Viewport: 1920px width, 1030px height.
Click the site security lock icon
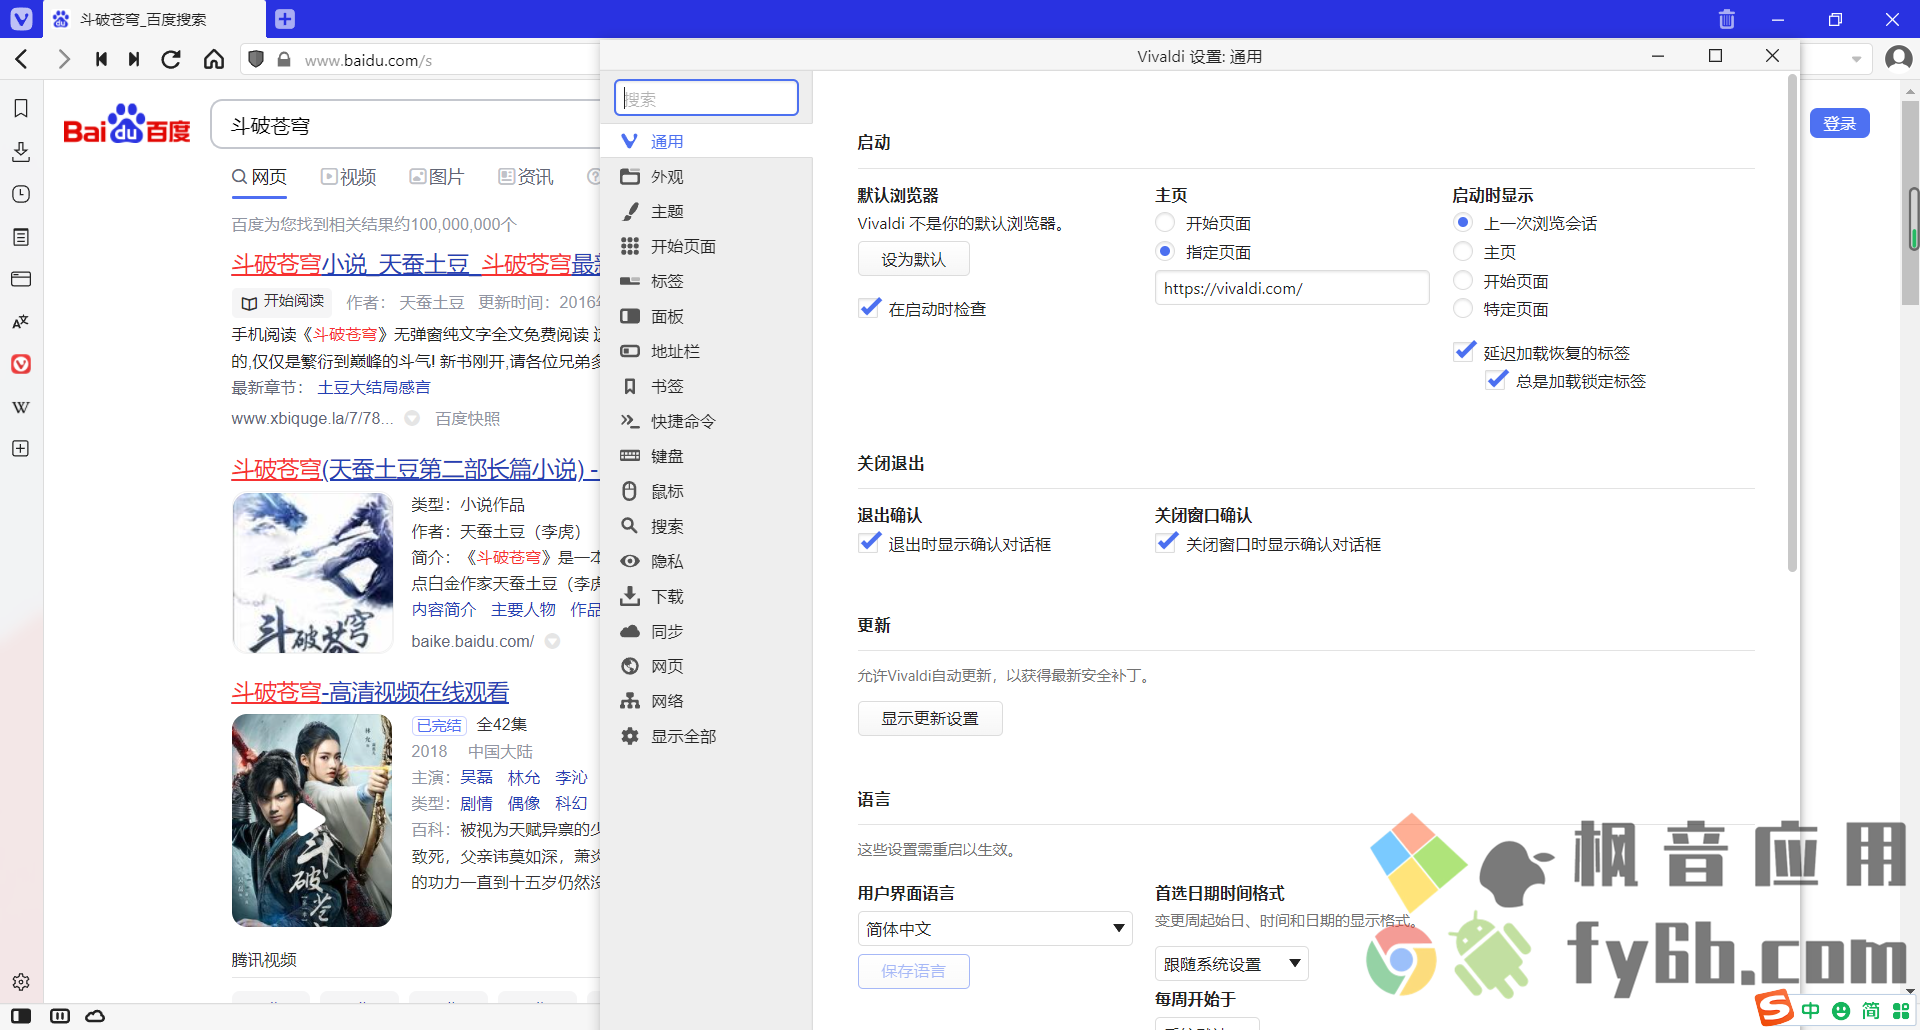[x=284, y=60]
